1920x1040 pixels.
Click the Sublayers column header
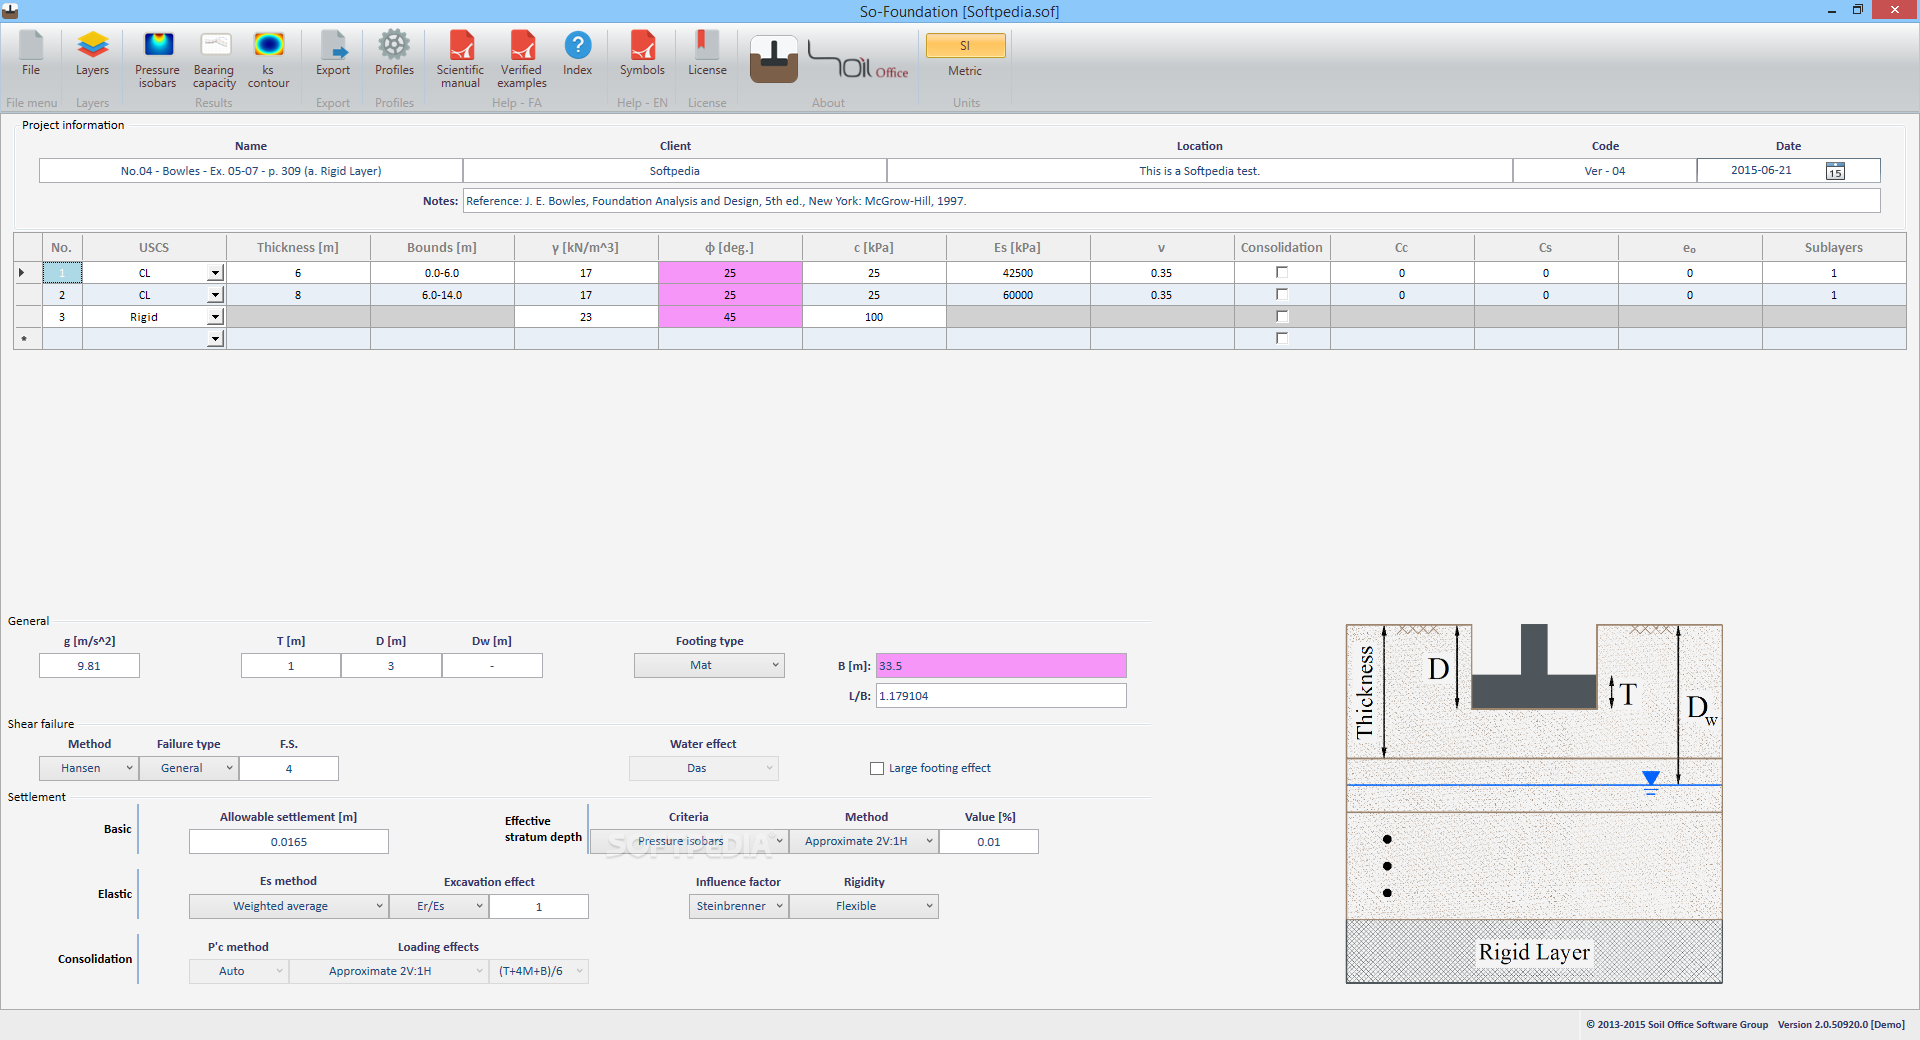click(1833, 248)
